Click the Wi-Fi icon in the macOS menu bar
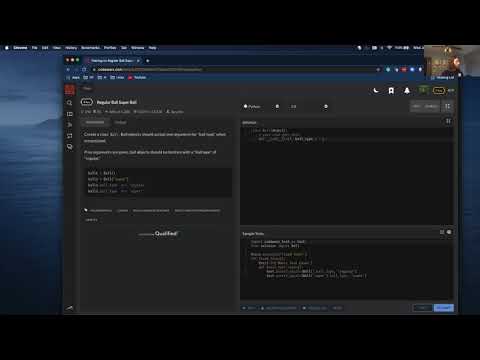Image resolution: width=480 pixels, height=360 pixels. (x=389, y=48)
